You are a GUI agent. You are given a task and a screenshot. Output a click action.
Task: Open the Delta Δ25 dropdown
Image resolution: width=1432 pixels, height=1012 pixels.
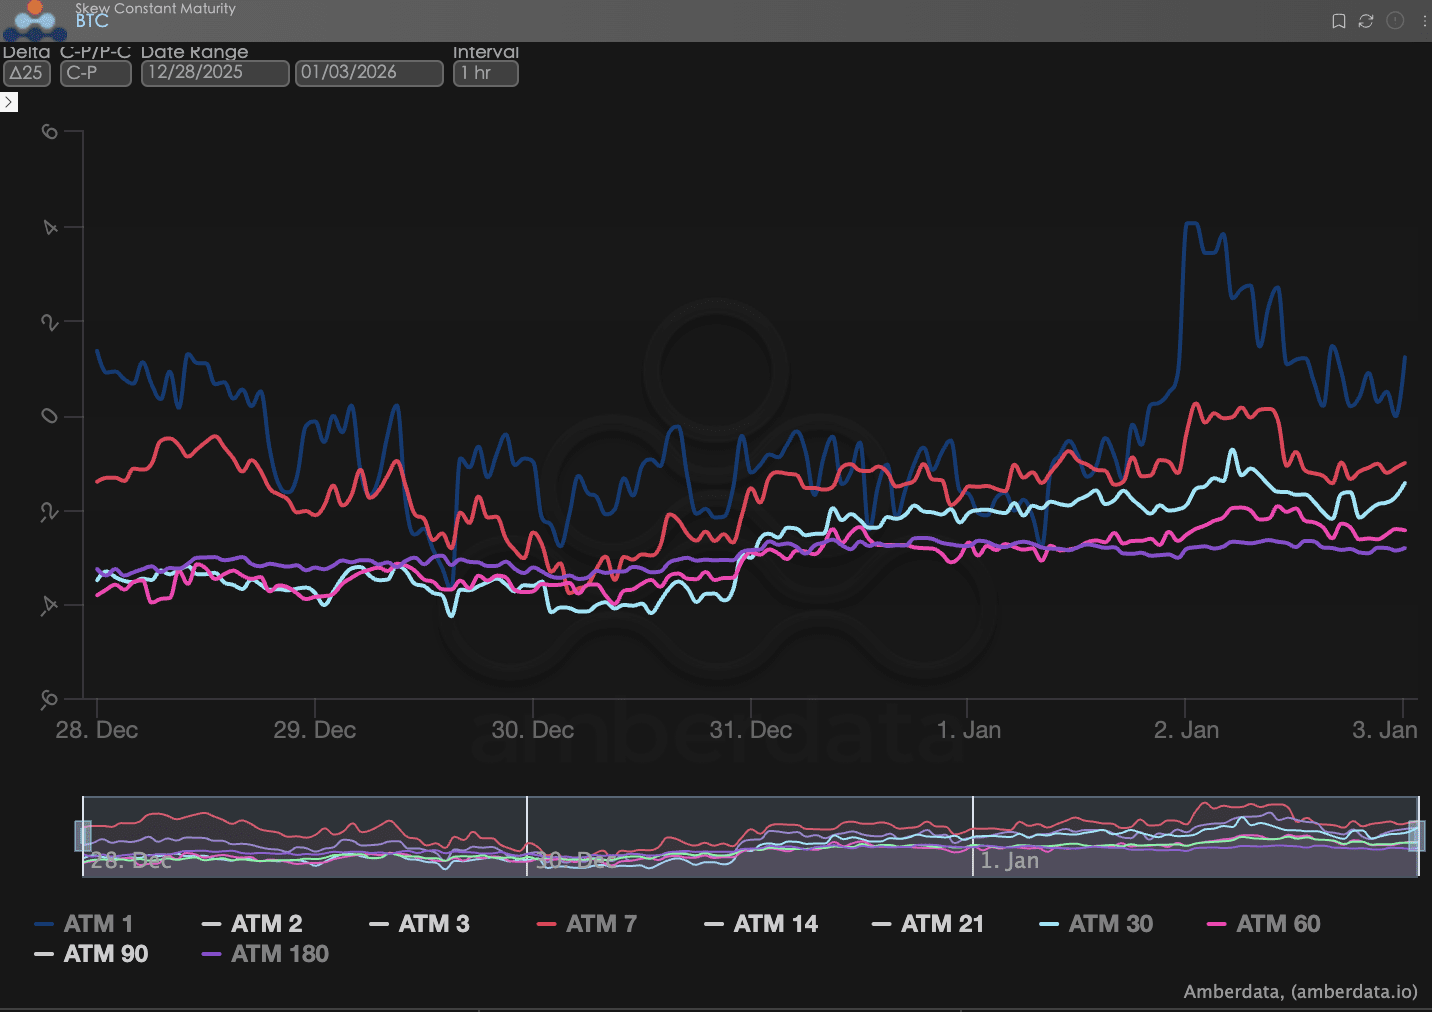coord(27,73)
